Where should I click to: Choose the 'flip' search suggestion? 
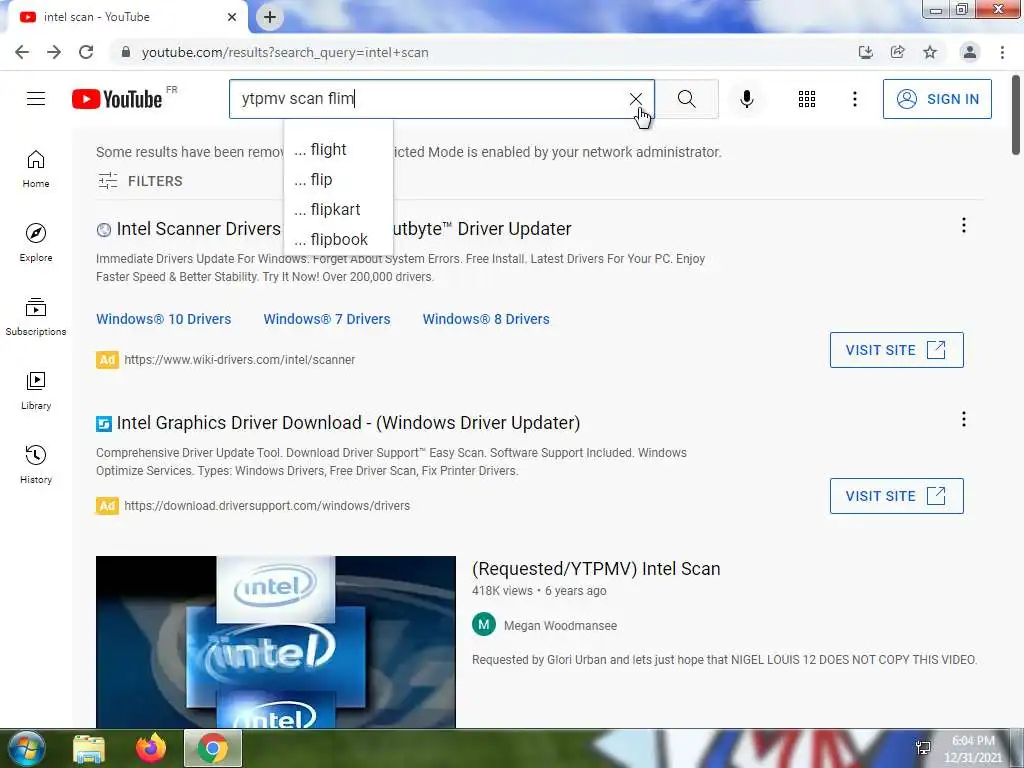pos(338,180)
